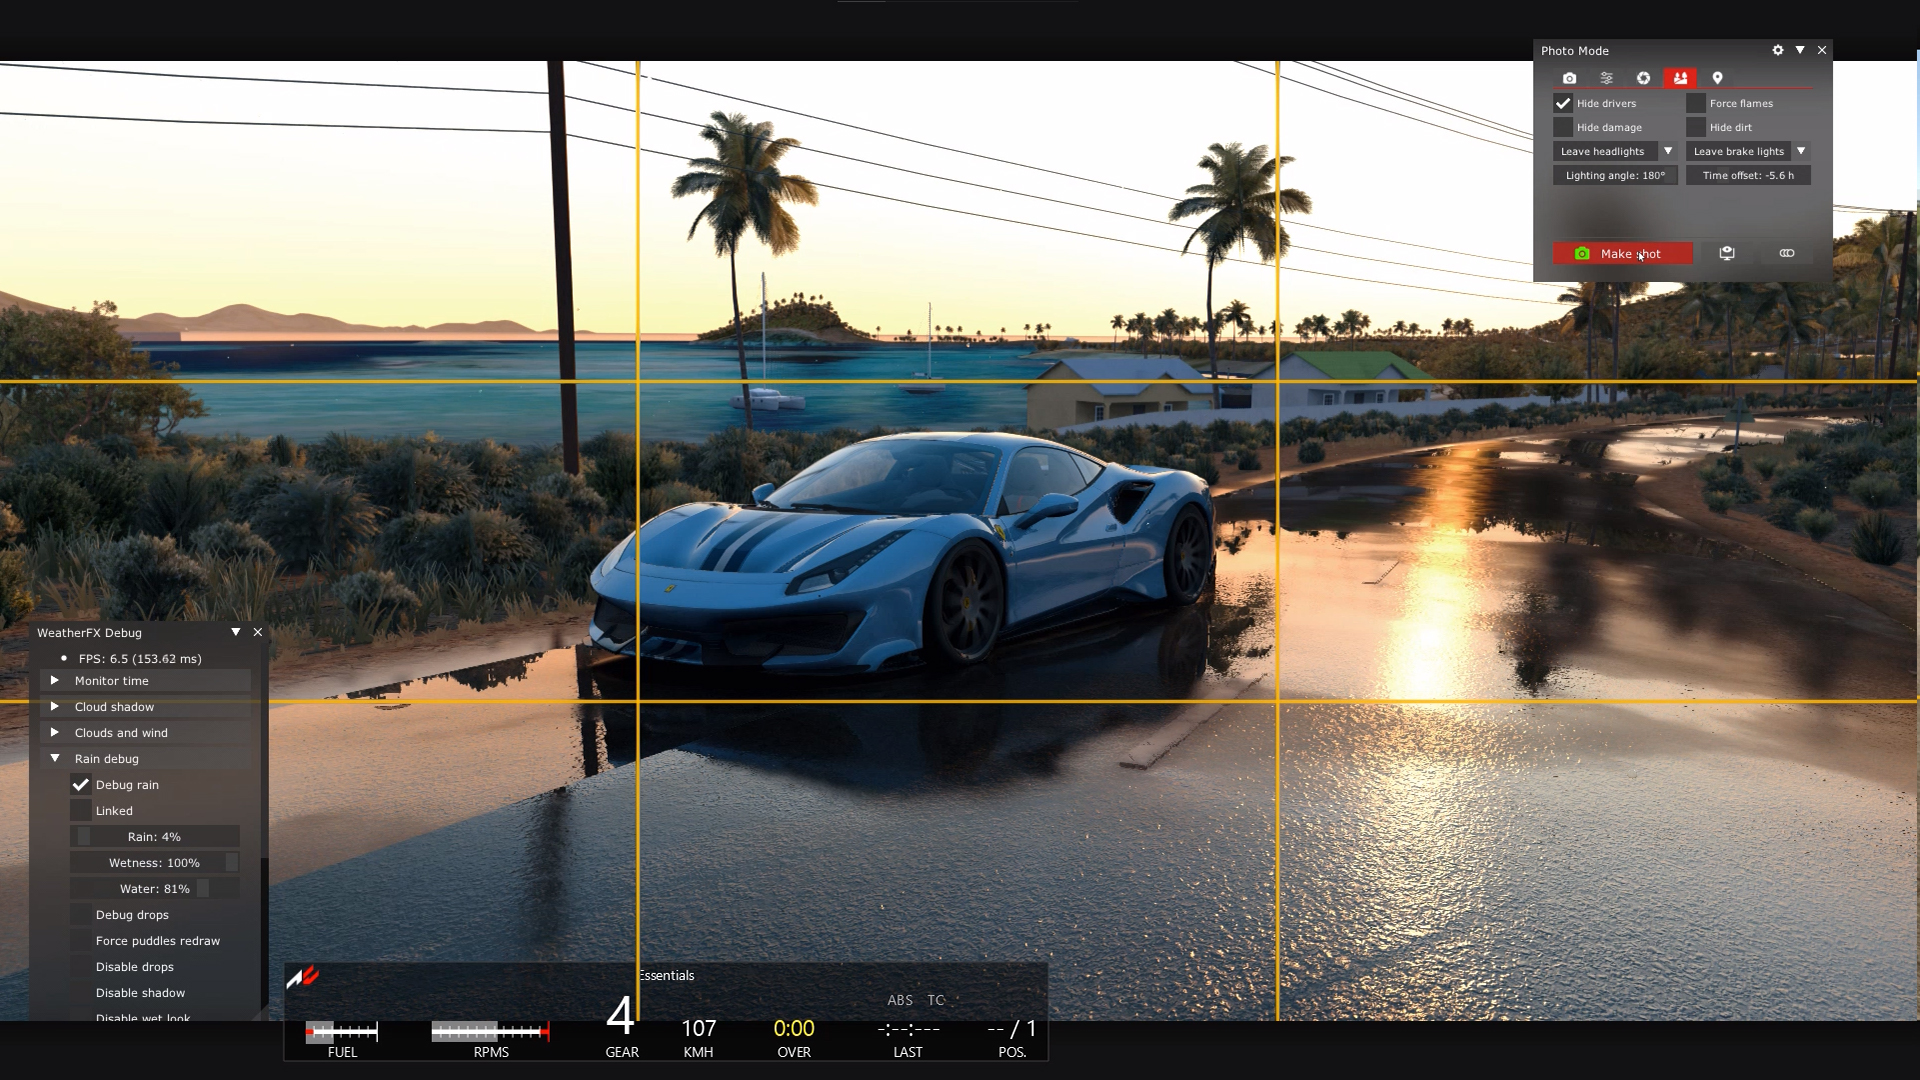Disable the Debug rain checkbox
1920x1080 pixels.
(81, 785)
